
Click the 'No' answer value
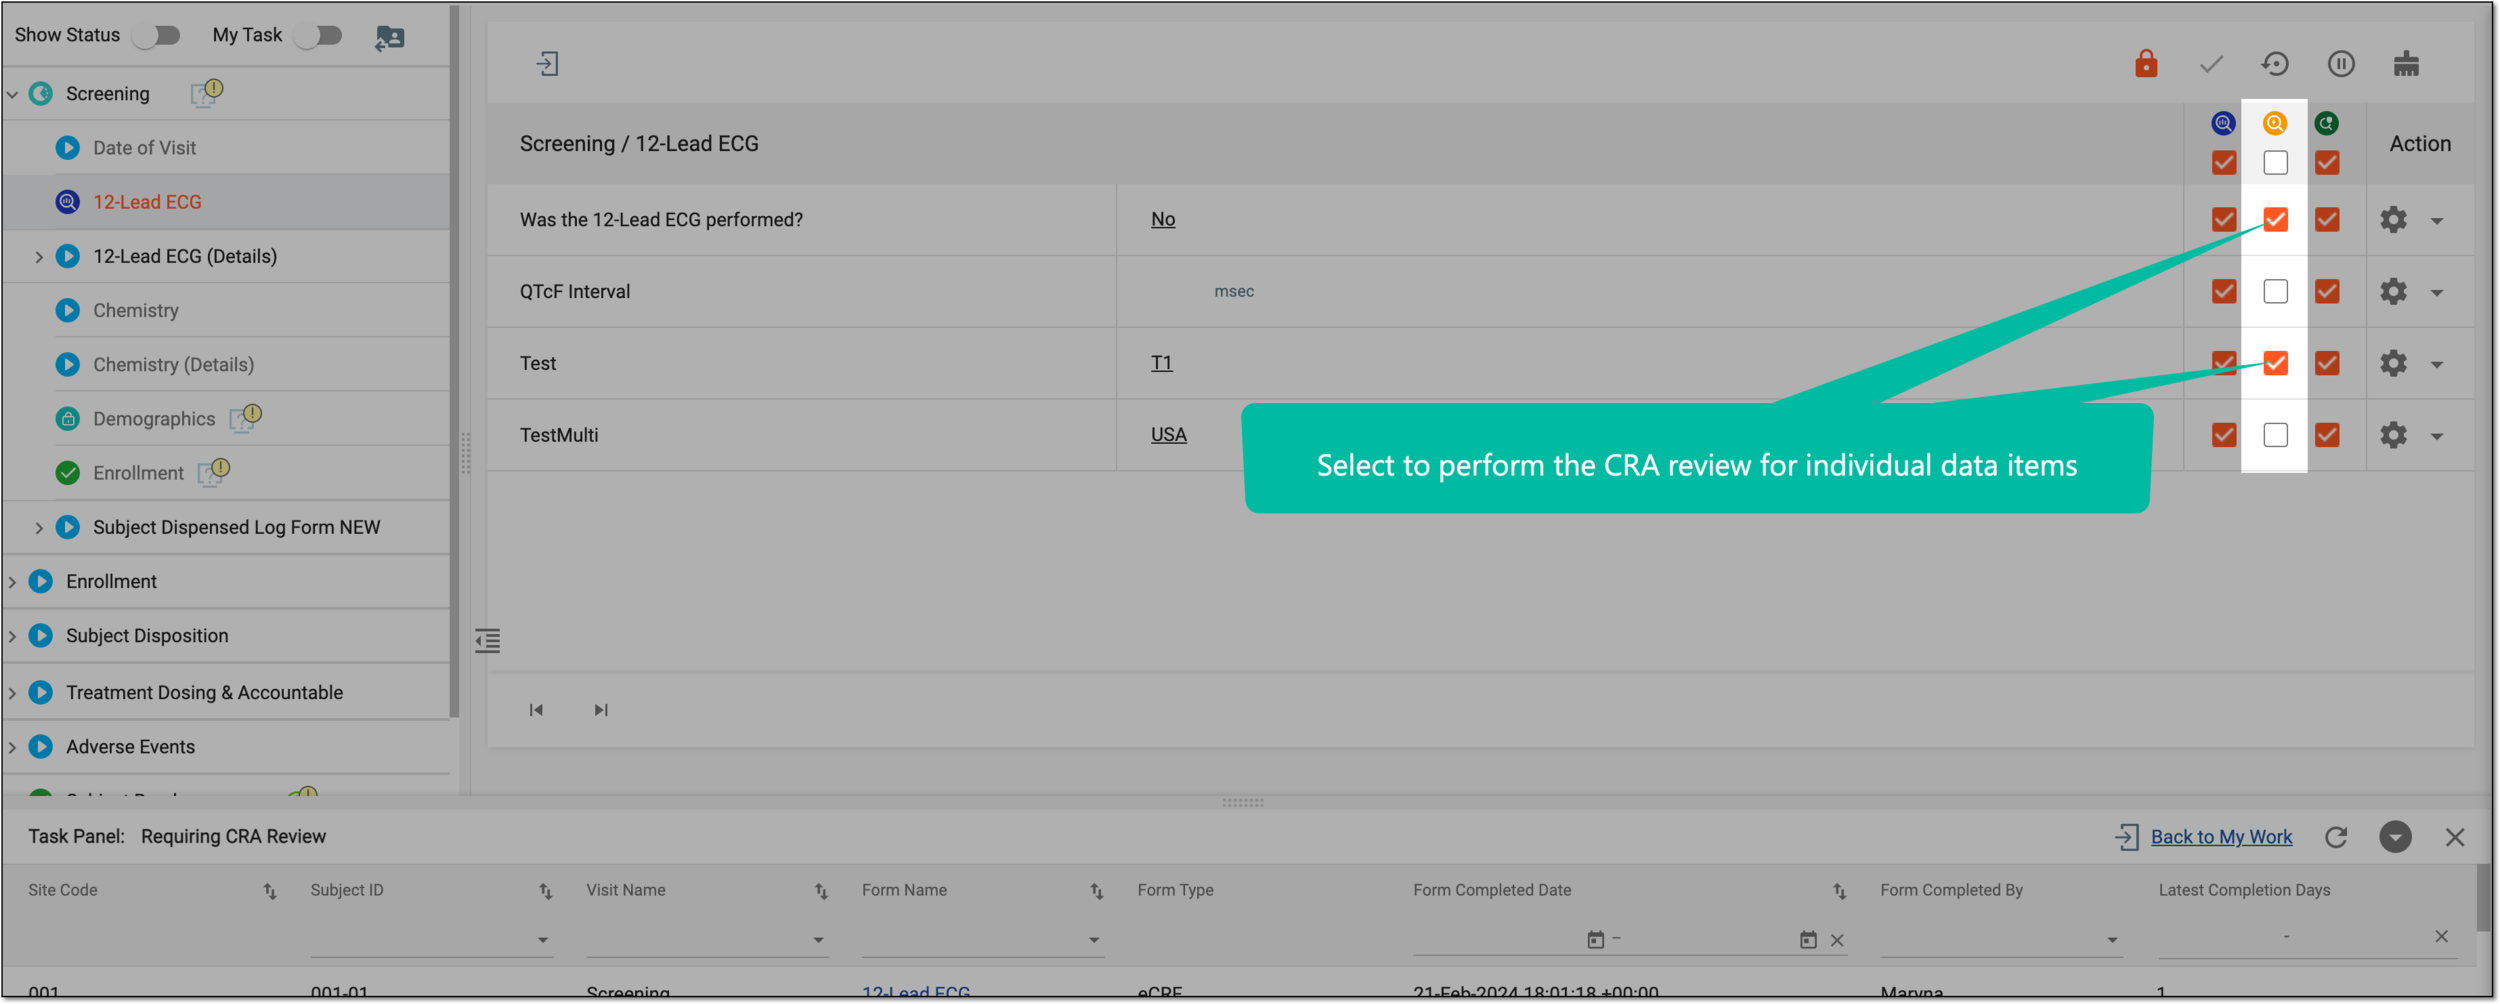(x=1163, y=219)
